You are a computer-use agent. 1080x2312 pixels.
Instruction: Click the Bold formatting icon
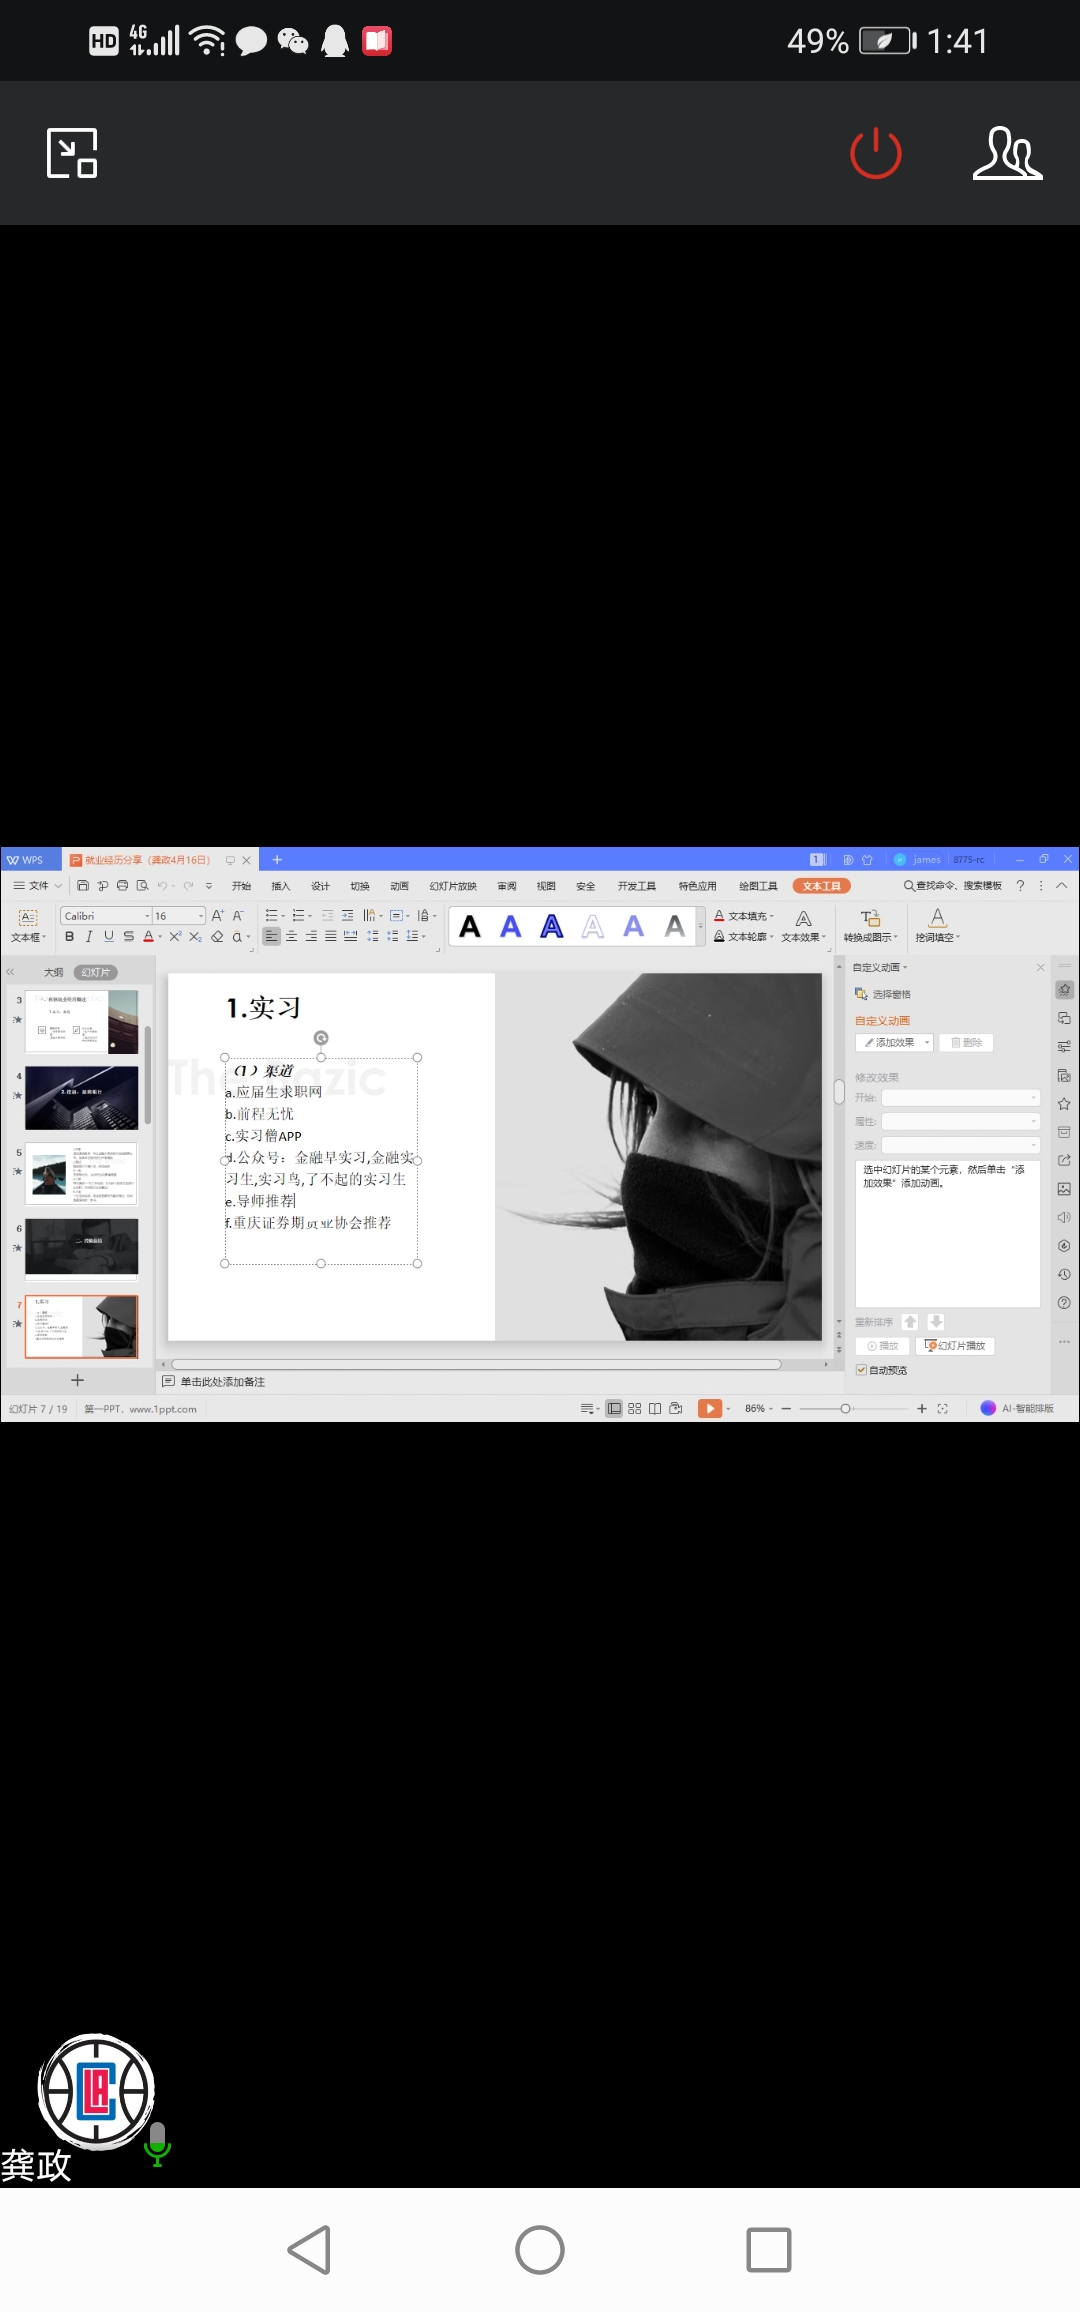pos(69,937)
